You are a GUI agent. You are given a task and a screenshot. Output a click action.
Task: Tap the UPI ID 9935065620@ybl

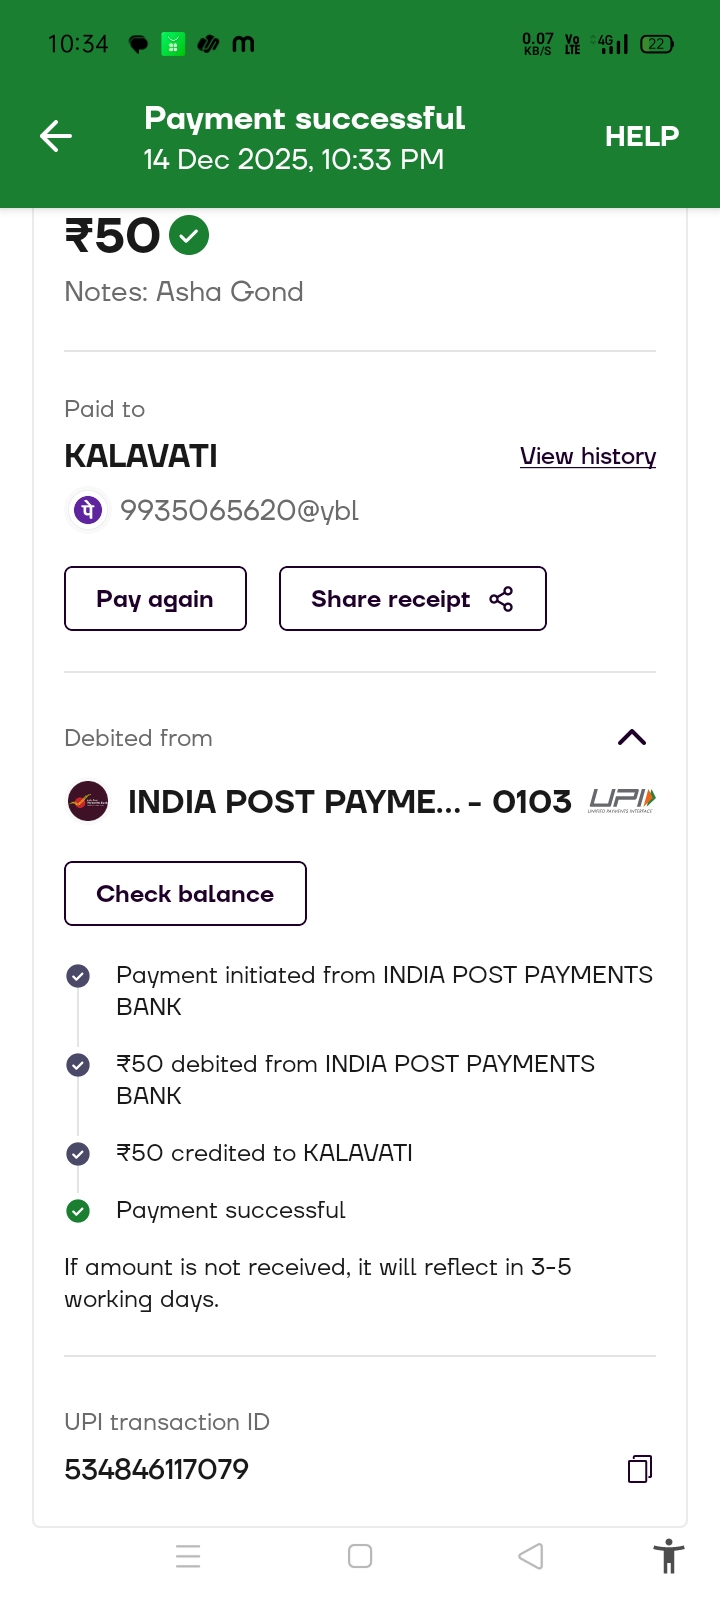[x=239, y=511]
